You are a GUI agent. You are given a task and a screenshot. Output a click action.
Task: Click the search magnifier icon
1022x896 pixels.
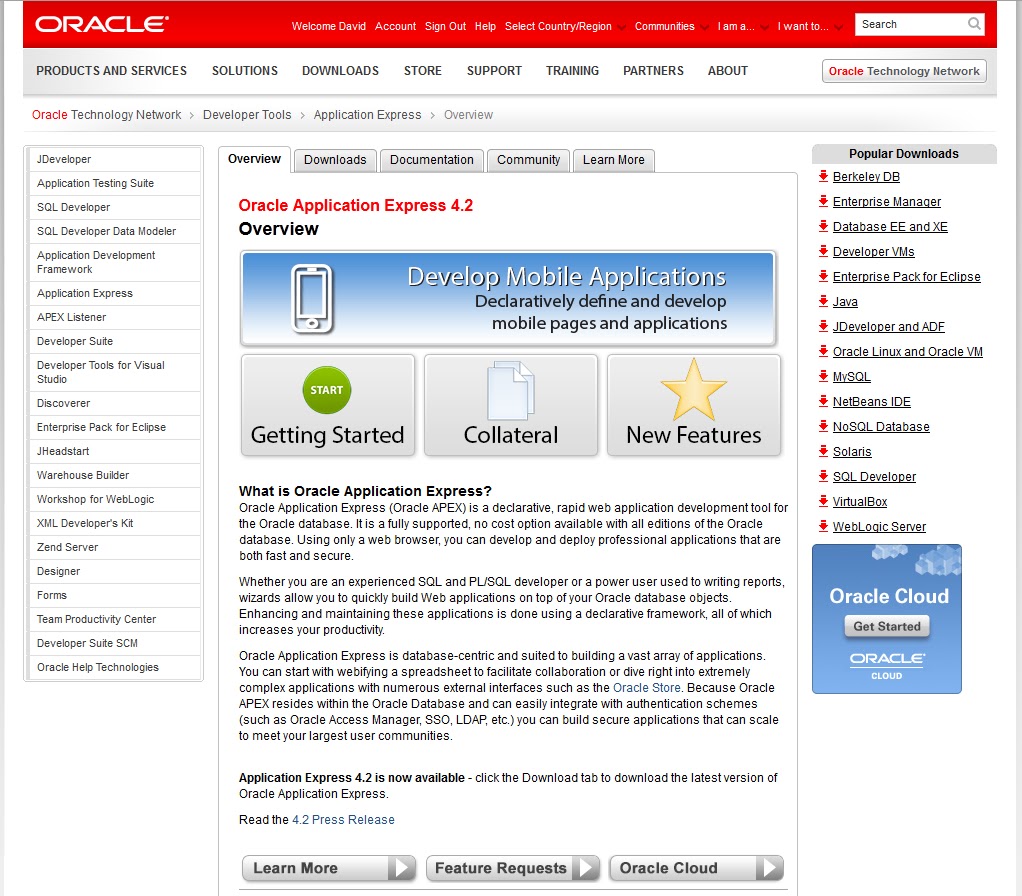click(974, 24)
